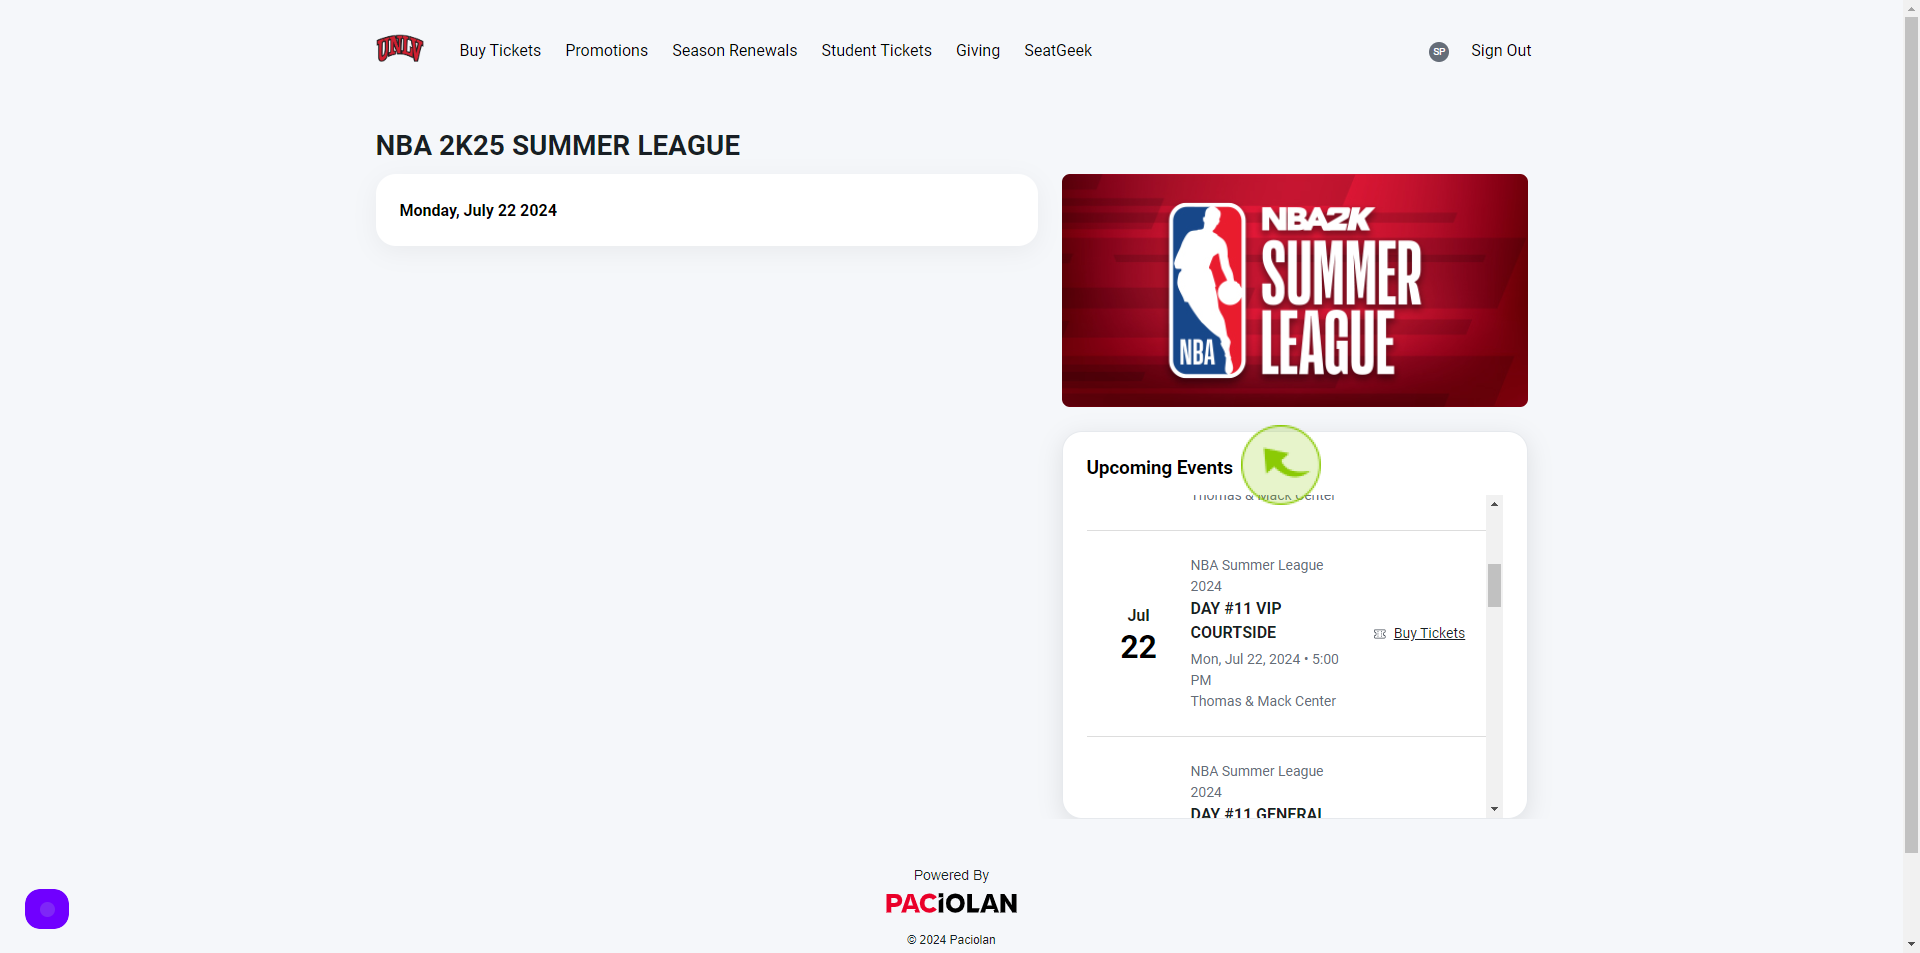The width and height of the screenshot is (1920, 953).
Task: Click the purple chat widget button
Action: tap(47, 909)
